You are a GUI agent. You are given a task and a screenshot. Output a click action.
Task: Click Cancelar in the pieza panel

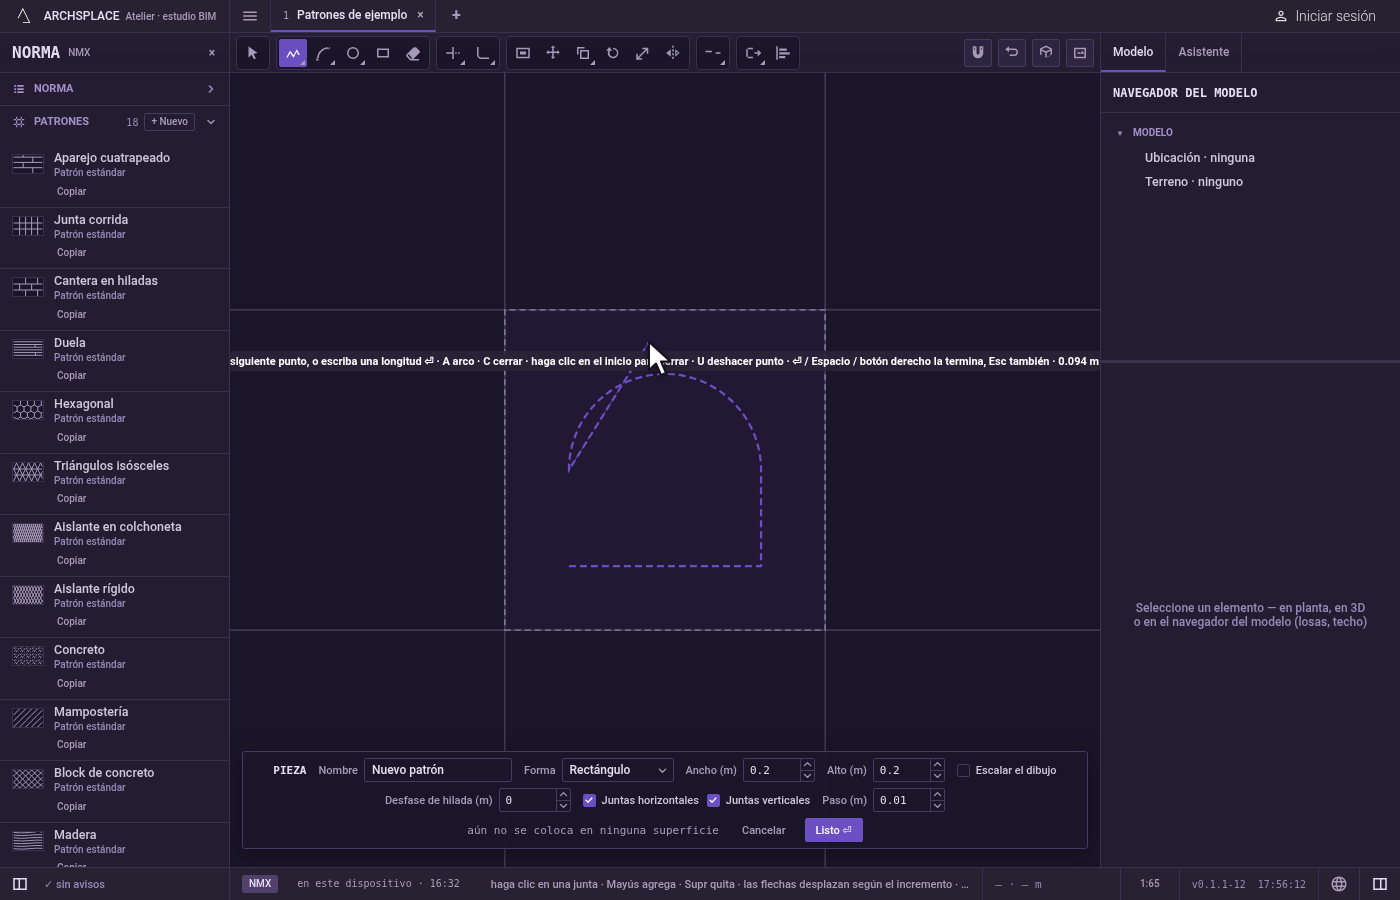[763, 830]
